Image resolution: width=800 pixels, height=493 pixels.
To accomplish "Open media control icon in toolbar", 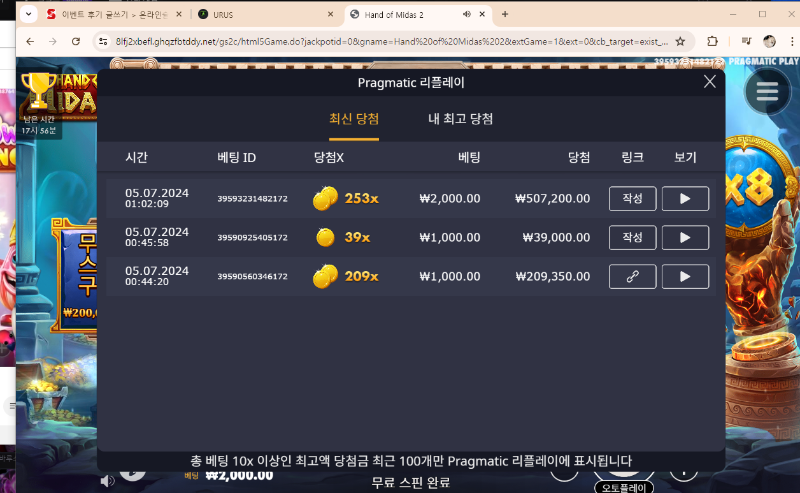I will coord(746,41).
